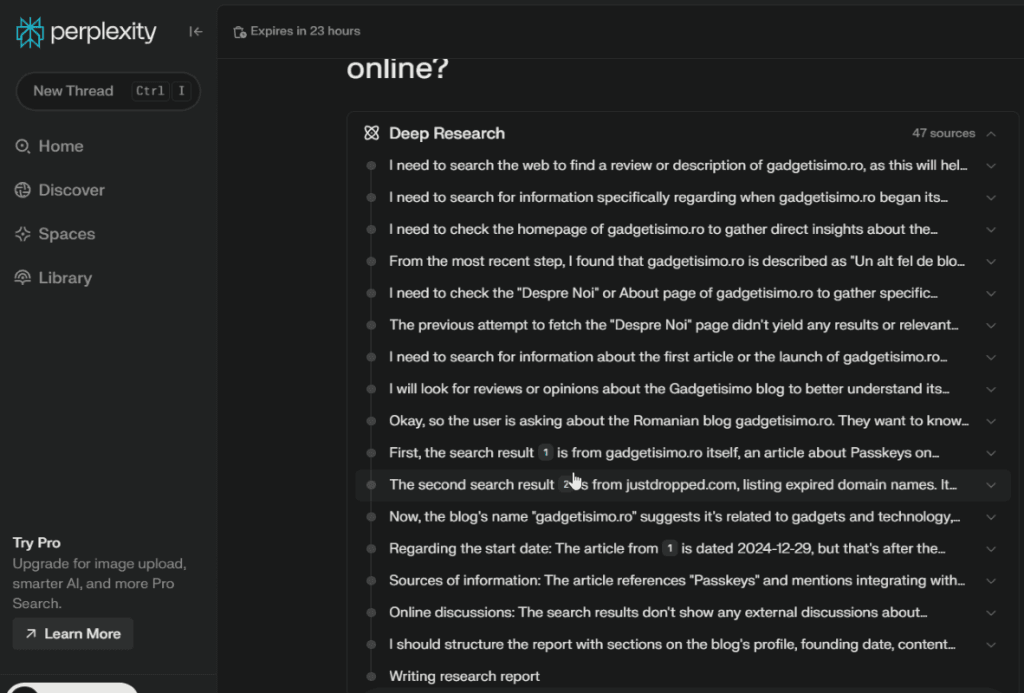Expand step 'The second search result'
The width and height of the screenshot is (1024, 693).
(x=991, y=485)
